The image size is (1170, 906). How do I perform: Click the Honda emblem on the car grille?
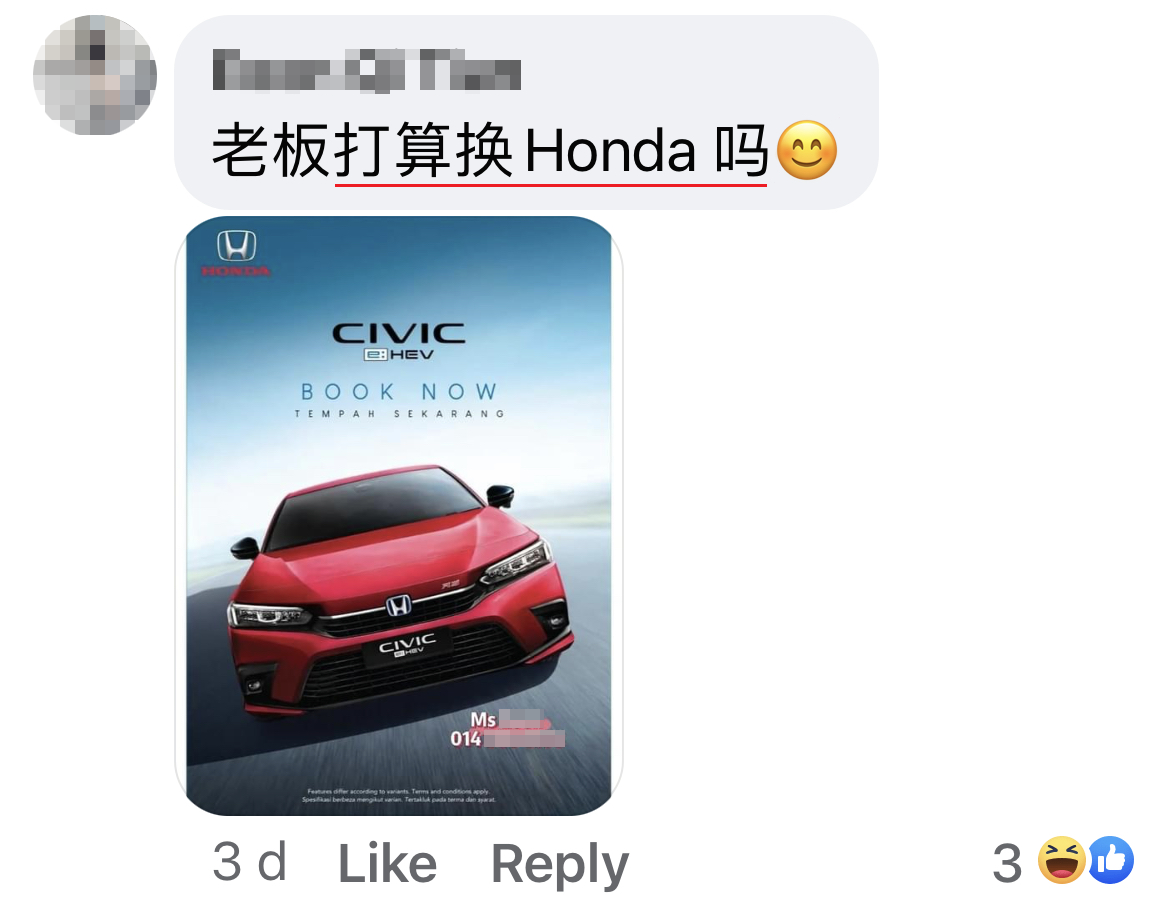[x=398, y=605]
